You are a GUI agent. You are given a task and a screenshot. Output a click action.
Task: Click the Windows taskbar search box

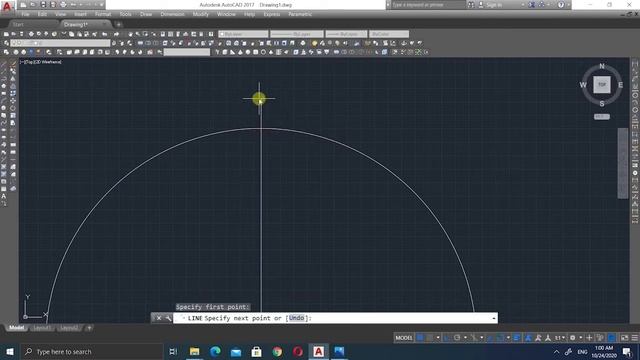pos(92,351)
